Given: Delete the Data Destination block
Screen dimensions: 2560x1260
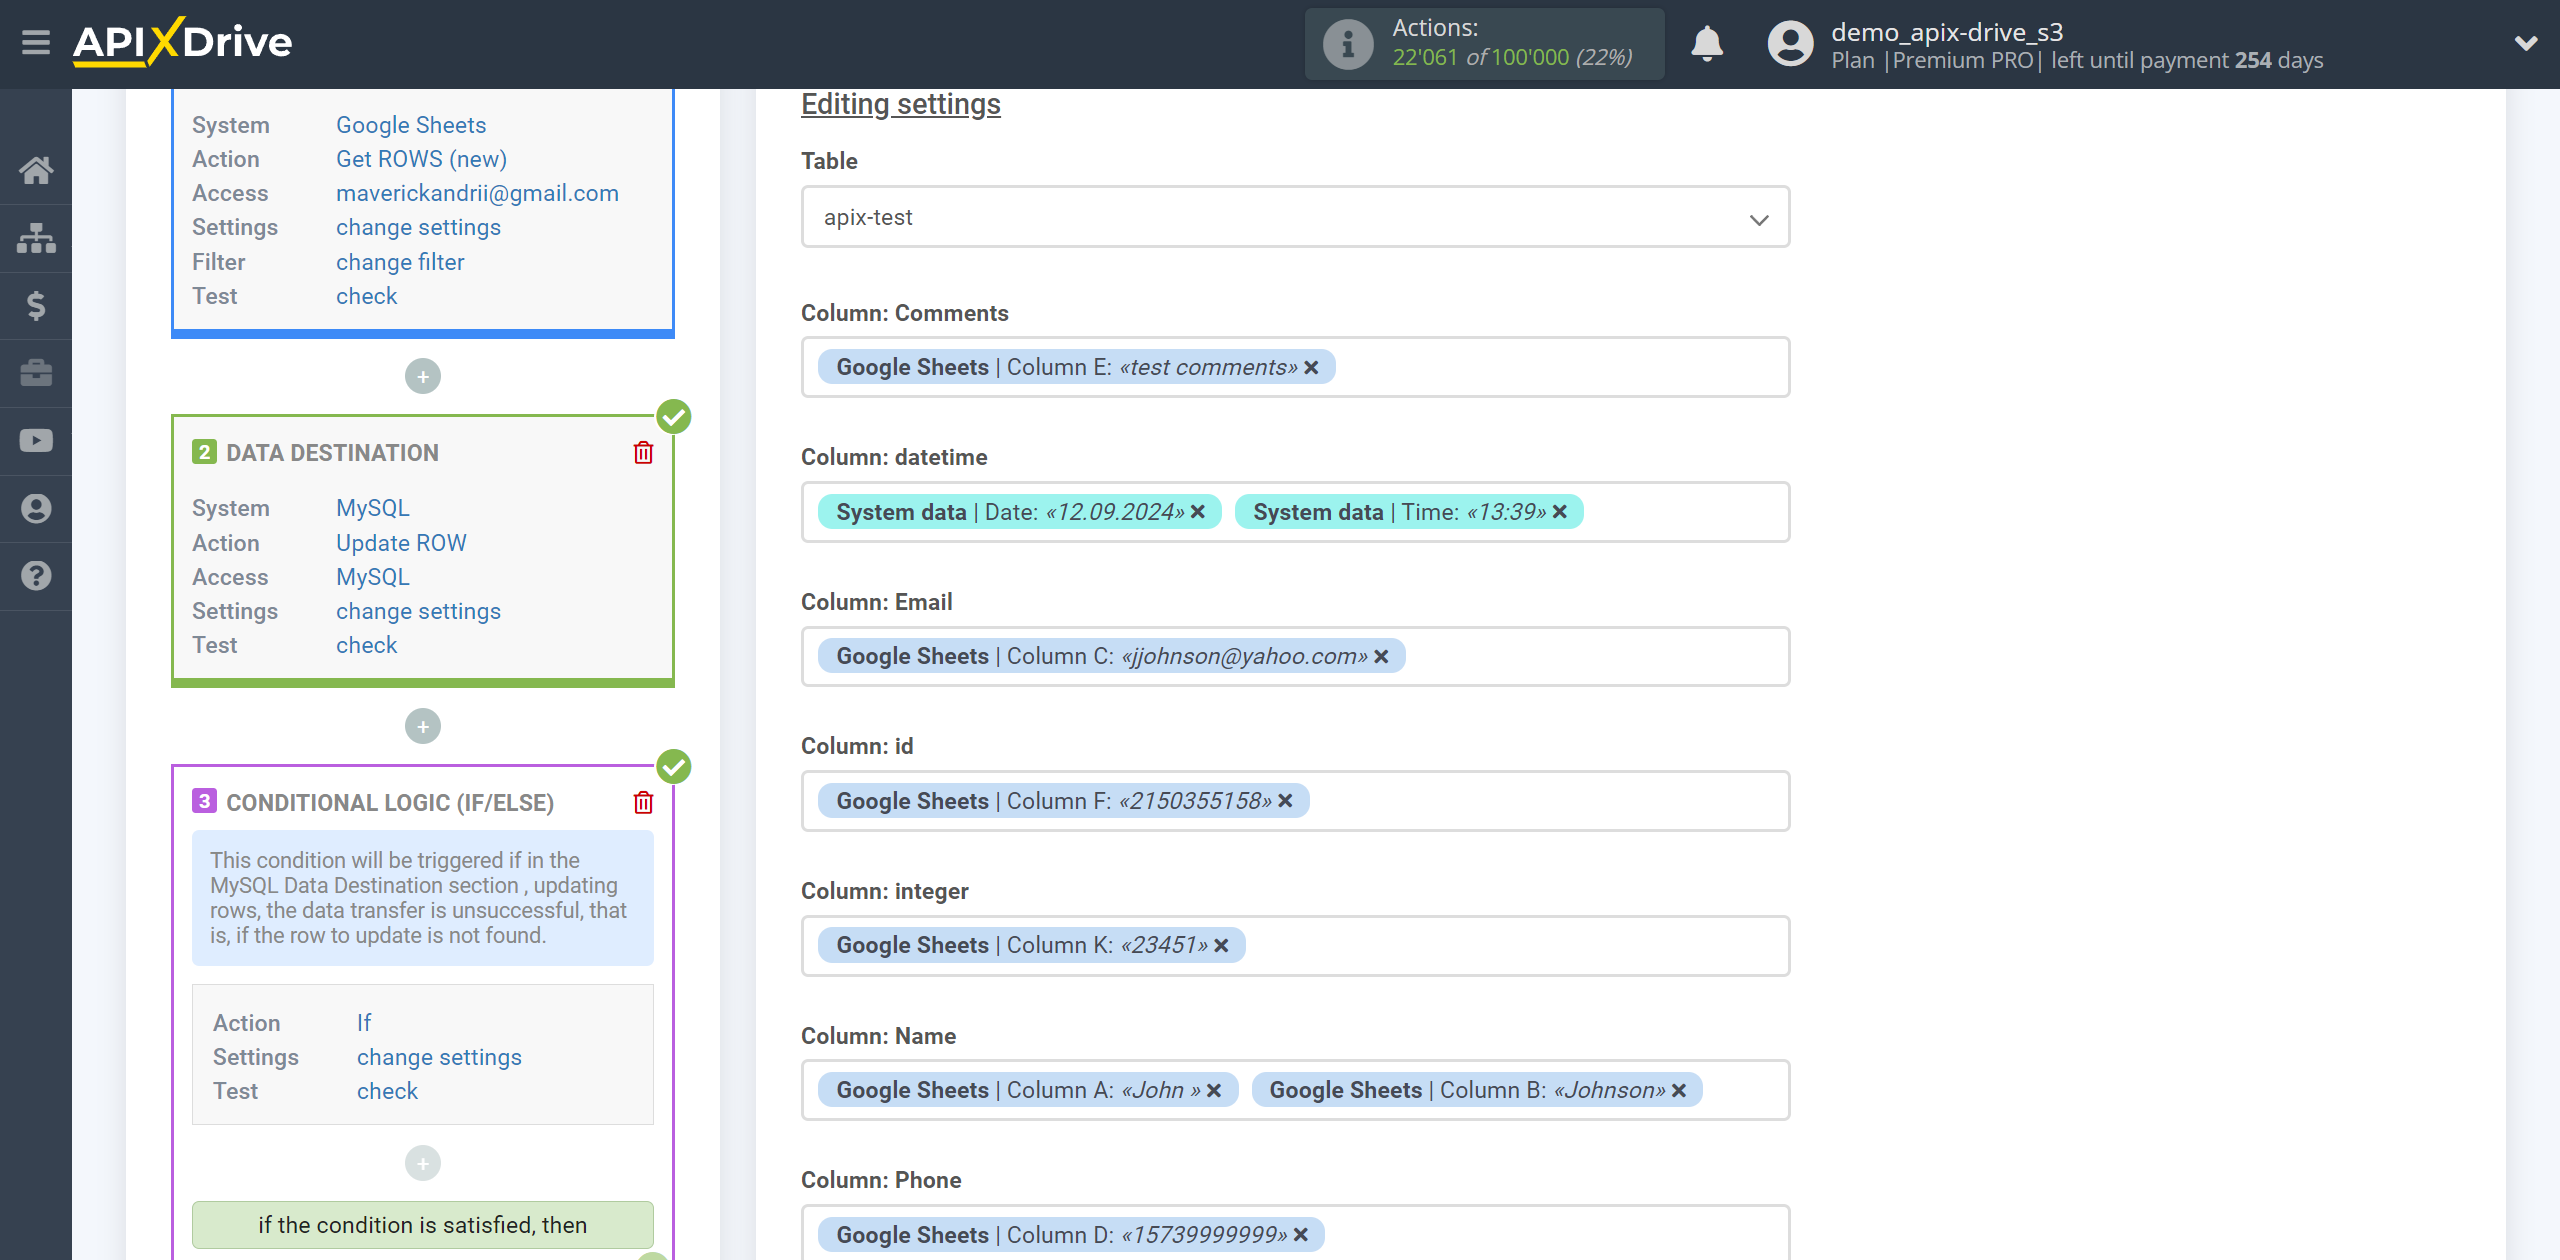Looking at the screenshot, I should (643, 453).
